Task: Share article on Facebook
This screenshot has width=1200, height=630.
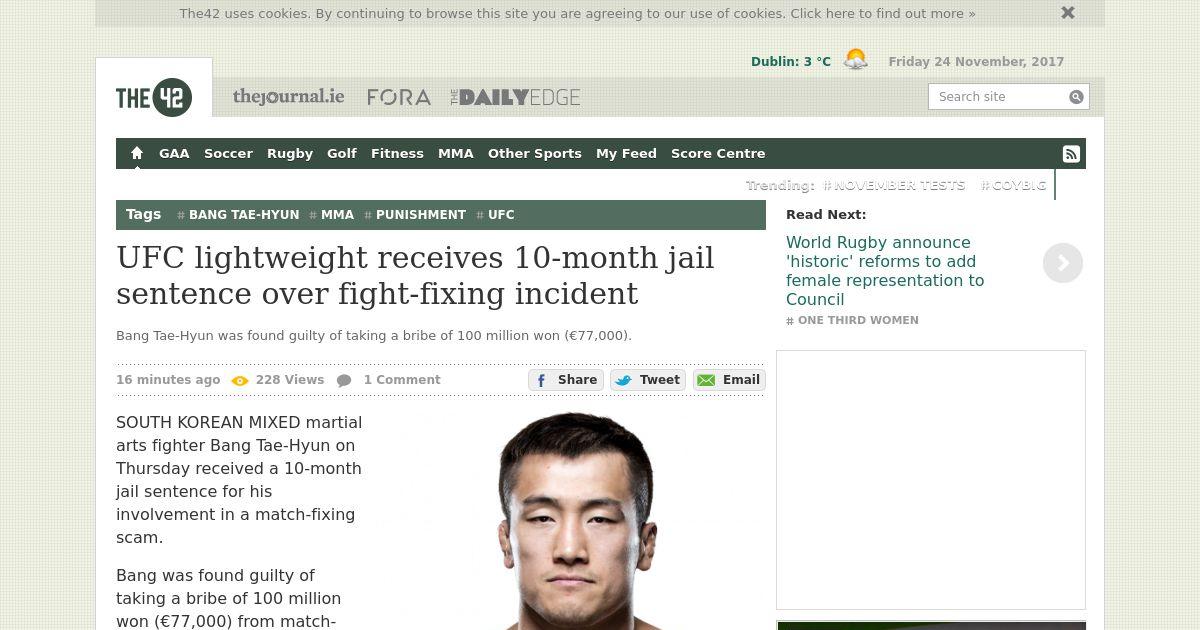Action: click(565, 380)
